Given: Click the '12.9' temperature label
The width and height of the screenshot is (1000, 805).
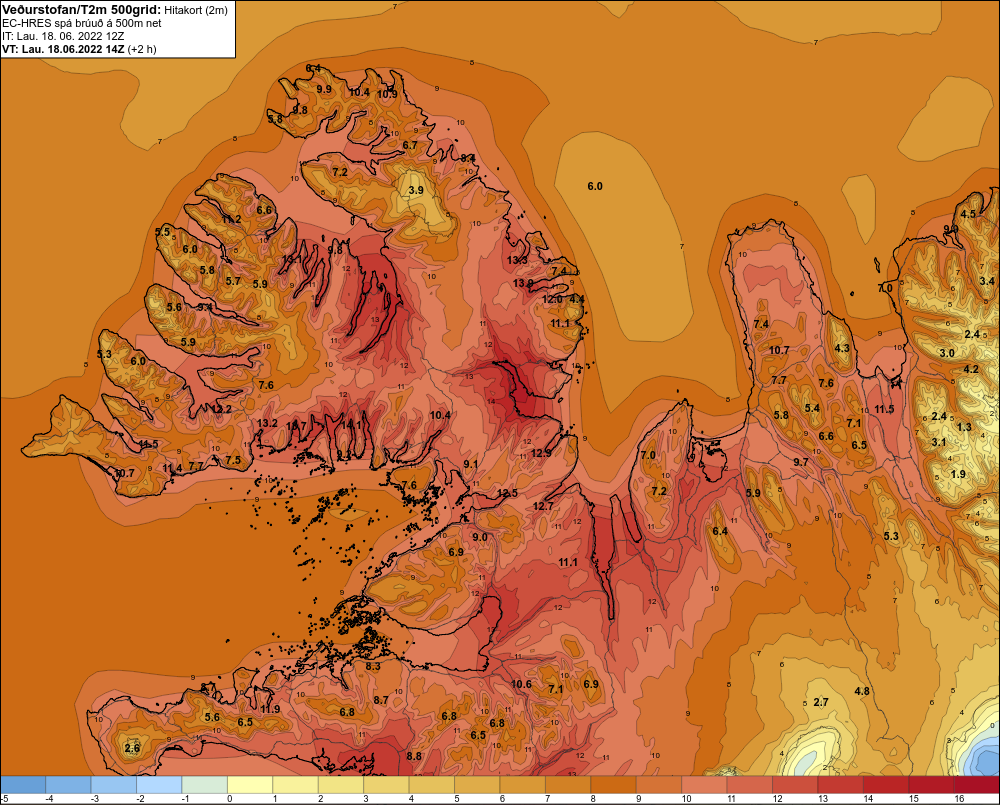Looking at the screenshot, I should click(541, 453).
